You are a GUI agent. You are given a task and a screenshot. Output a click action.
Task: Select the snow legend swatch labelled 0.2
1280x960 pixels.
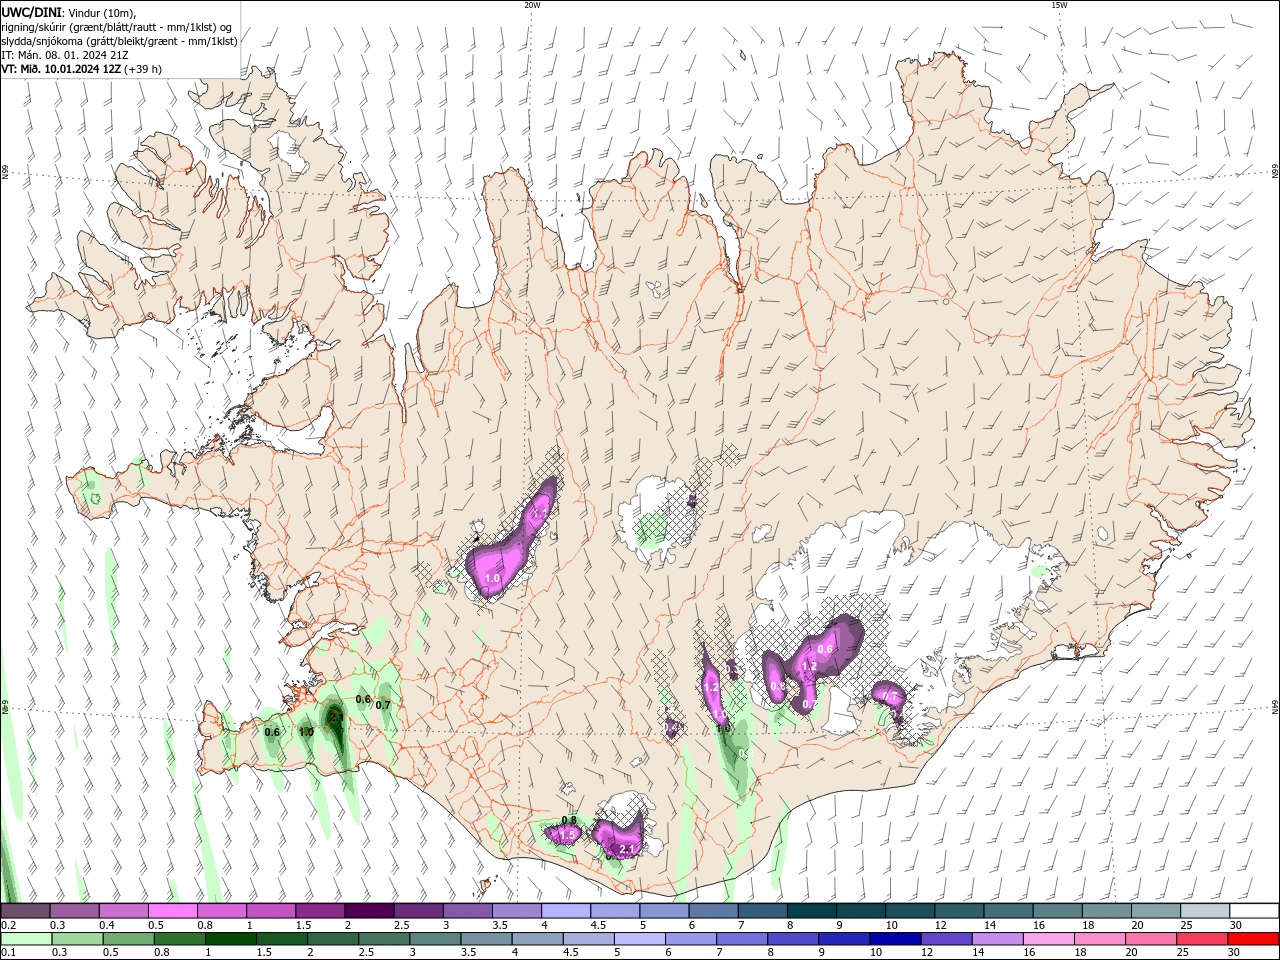click(25, 910)
